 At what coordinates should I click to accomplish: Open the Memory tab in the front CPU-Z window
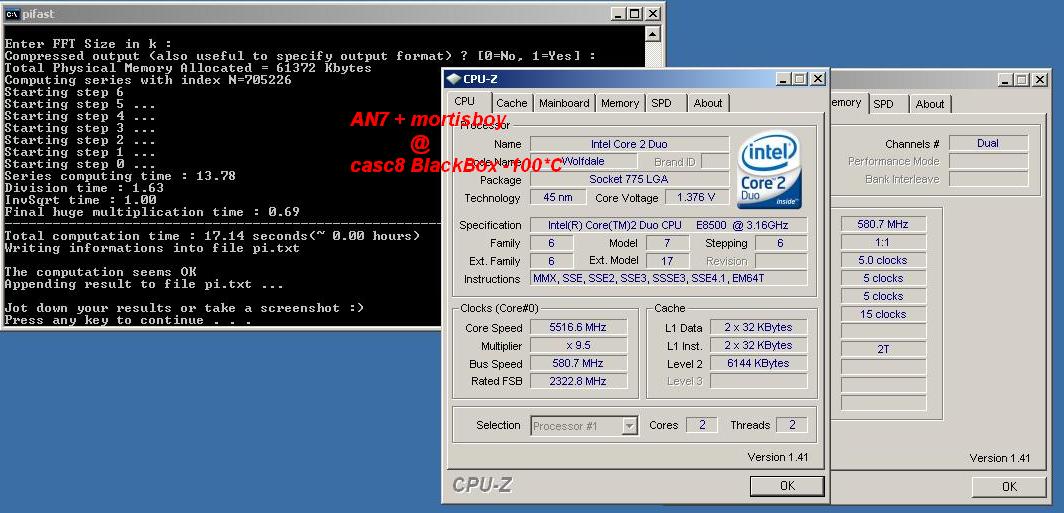[620, 103]
